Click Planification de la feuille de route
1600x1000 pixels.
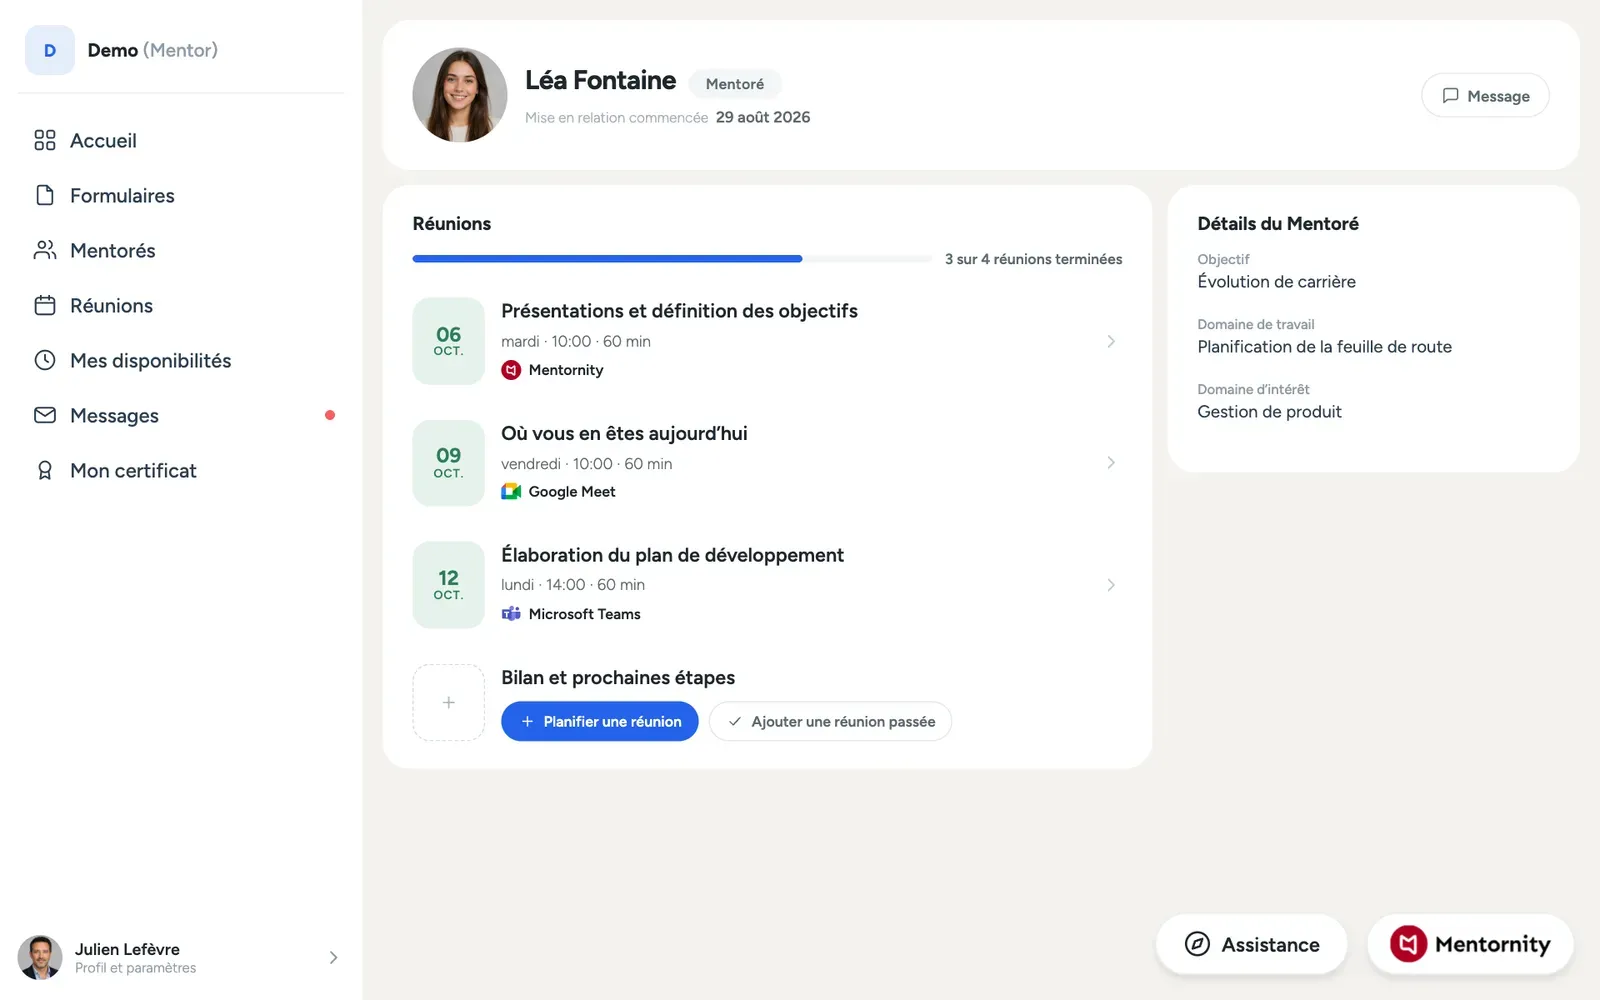pyautogui.click(x=1325, y=347)
